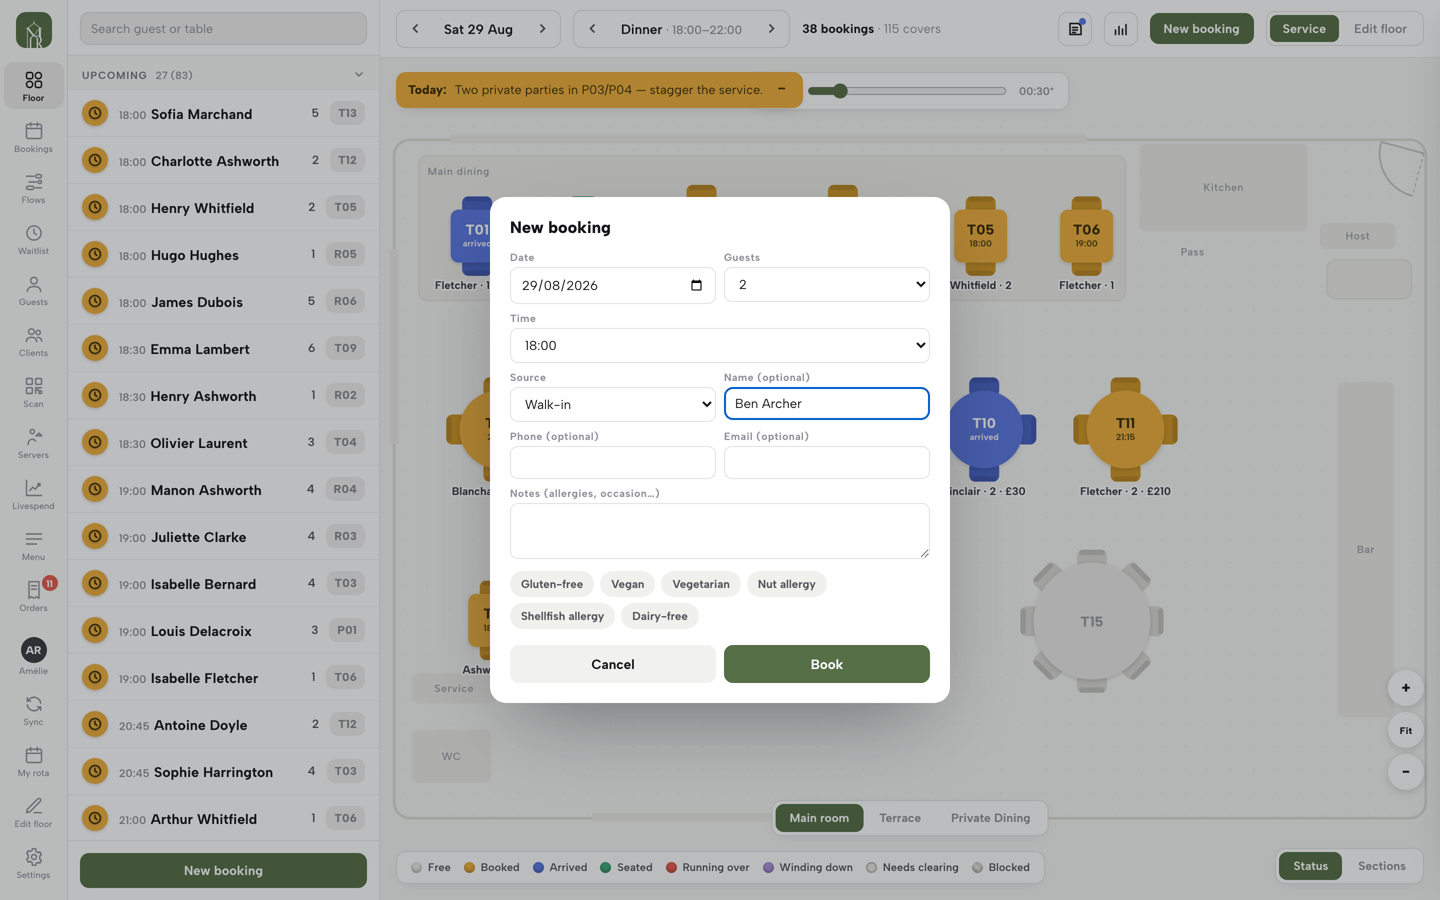Toggle the Gluten-free tag
The height and width of the screenshot is (900, 1440).
(x=552, y=584)
